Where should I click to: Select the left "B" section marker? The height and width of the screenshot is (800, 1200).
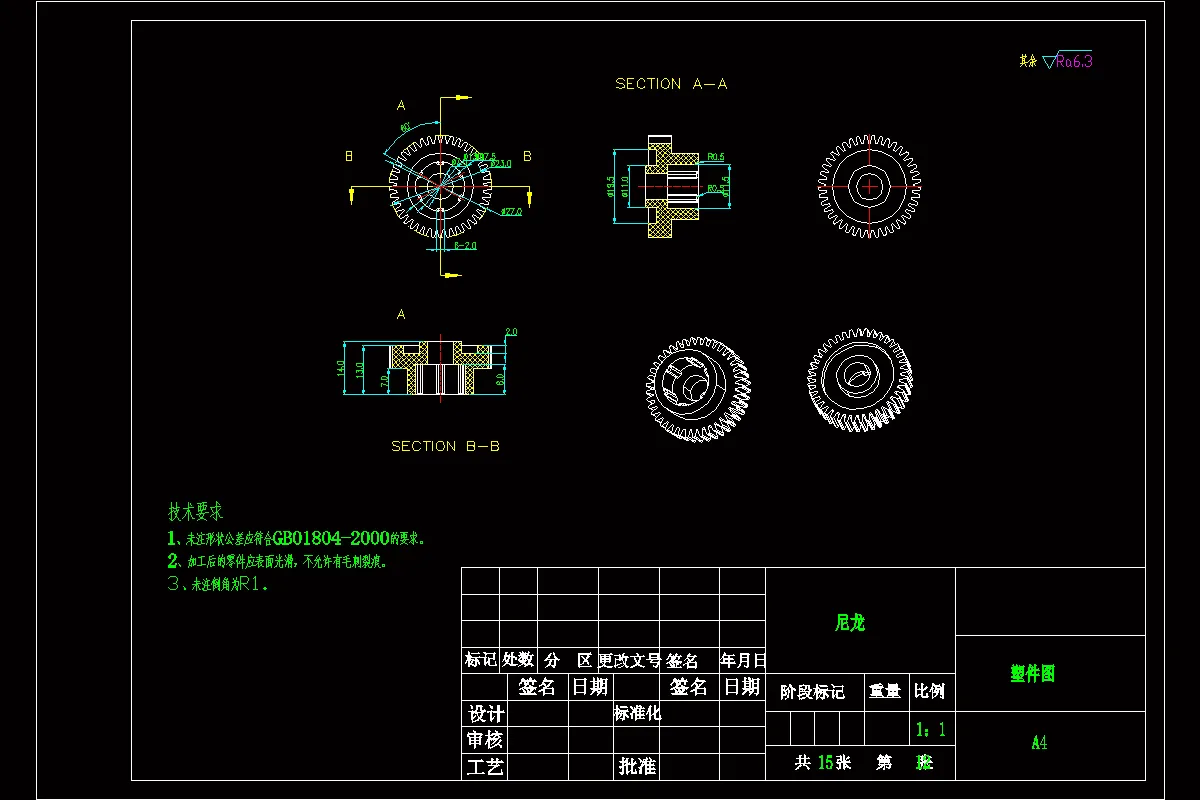click(x=349, y=156)
